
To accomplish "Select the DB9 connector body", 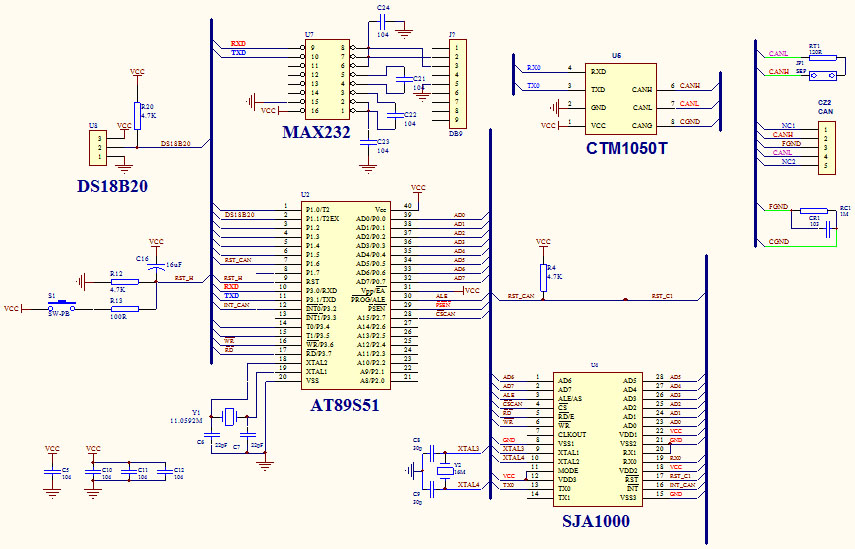I will 457,84.
